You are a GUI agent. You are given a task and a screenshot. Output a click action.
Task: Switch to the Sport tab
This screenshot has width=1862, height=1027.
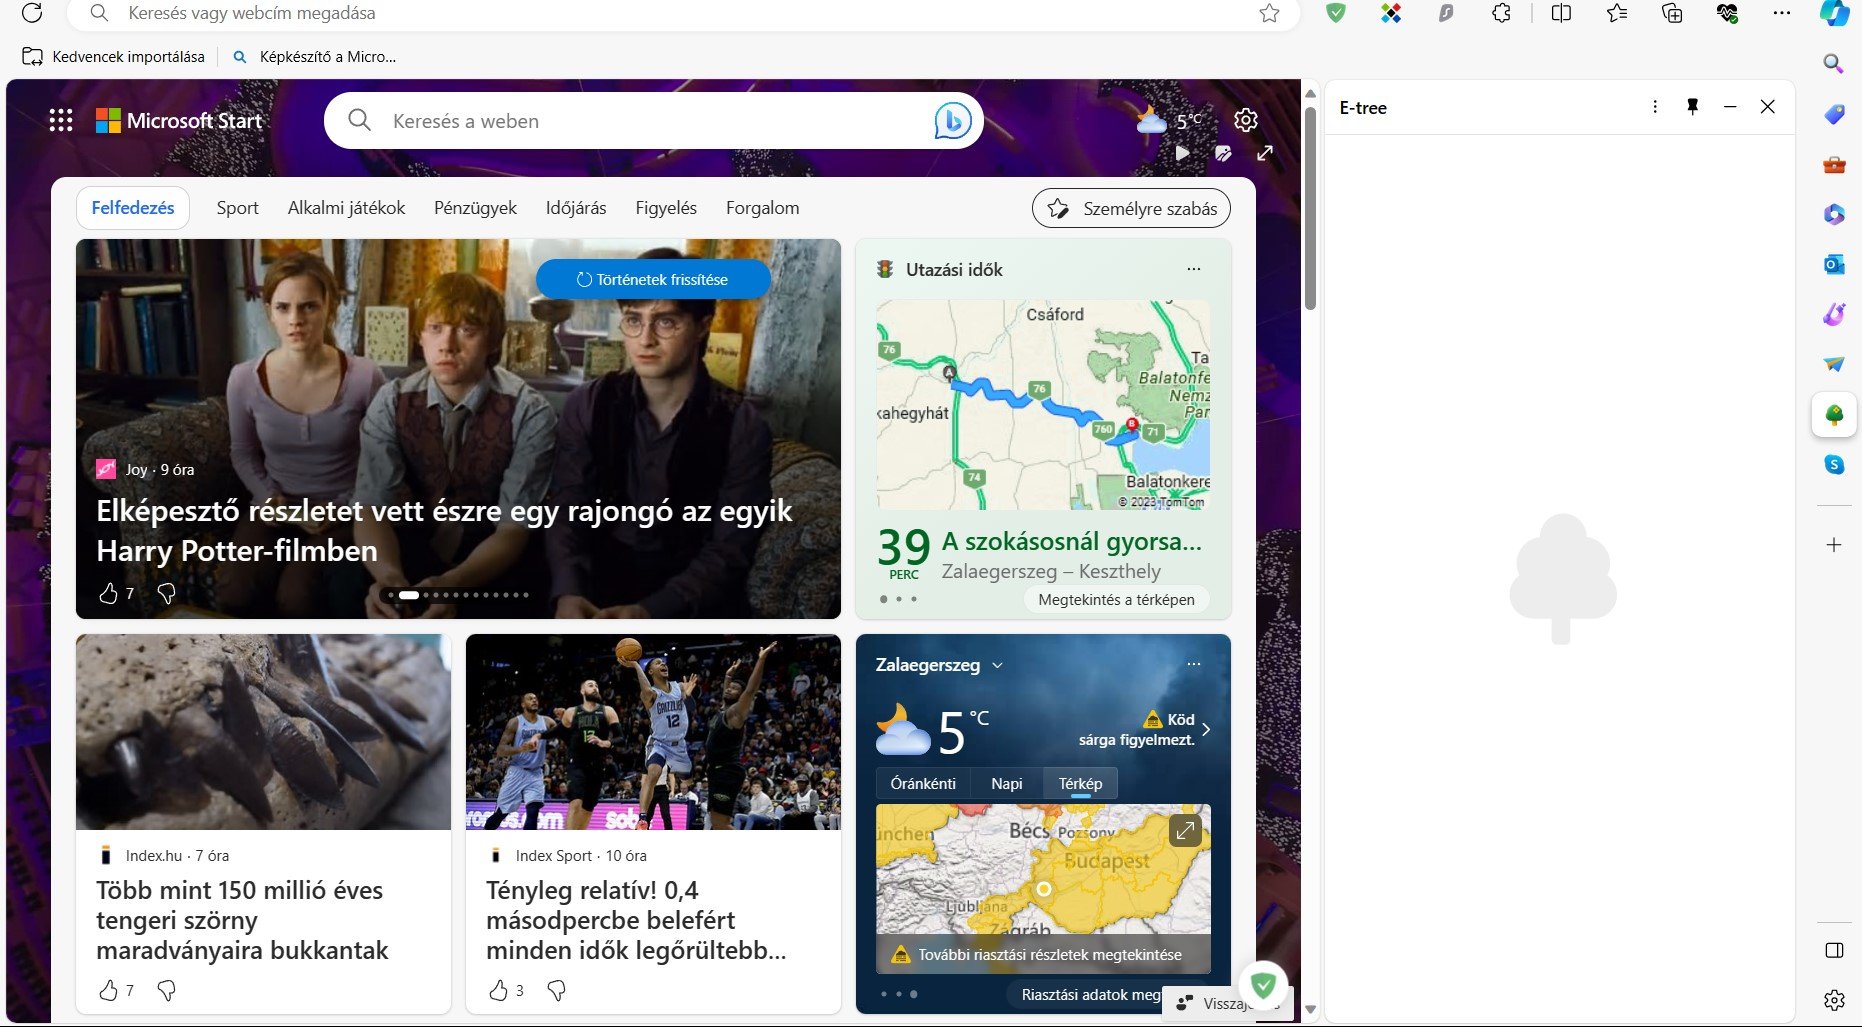237,208
